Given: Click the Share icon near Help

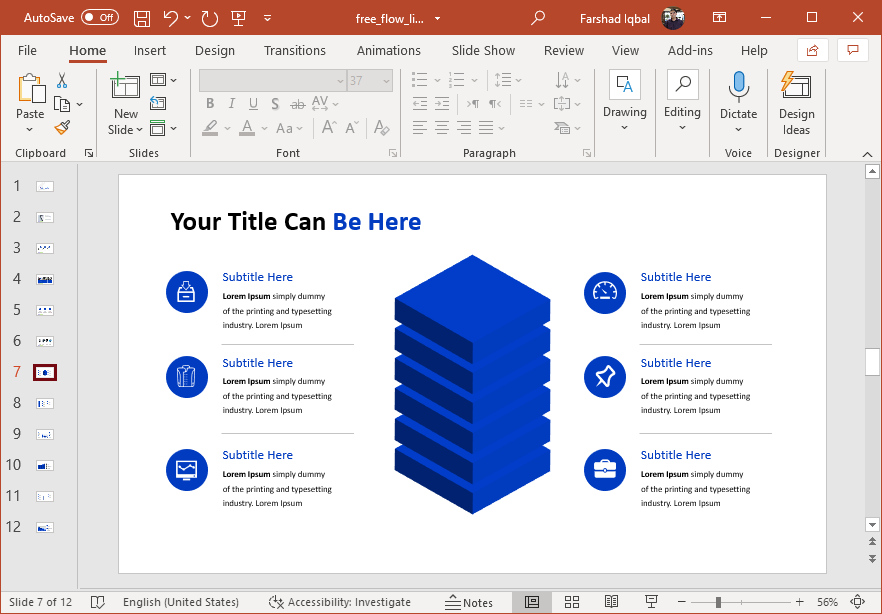Looking at the screenshot, I should pyautogui.click(x=812, y=50).
